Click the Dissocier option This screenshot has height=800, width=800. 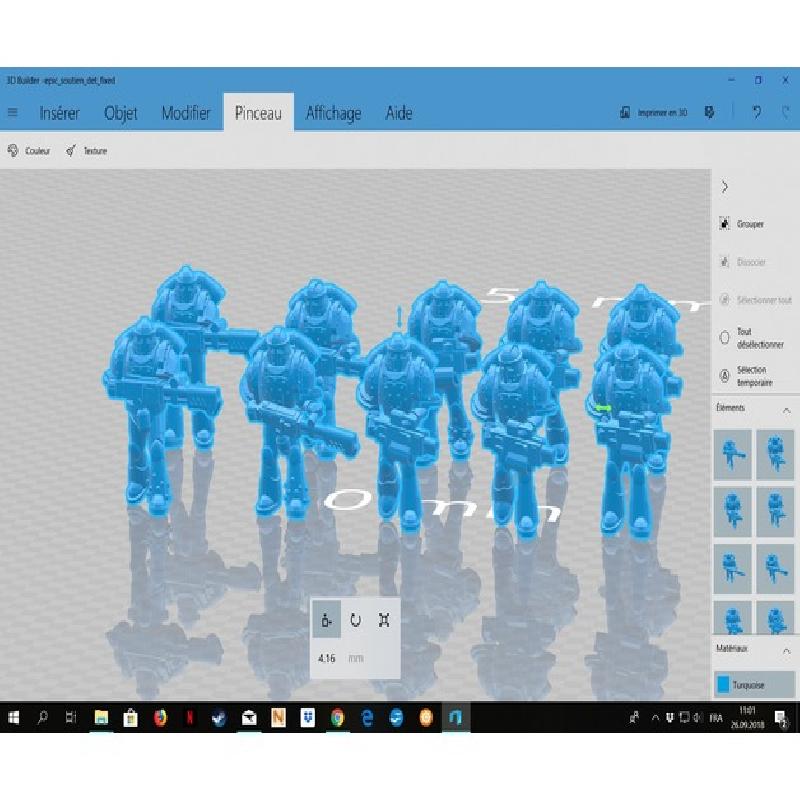pos(743,262)
